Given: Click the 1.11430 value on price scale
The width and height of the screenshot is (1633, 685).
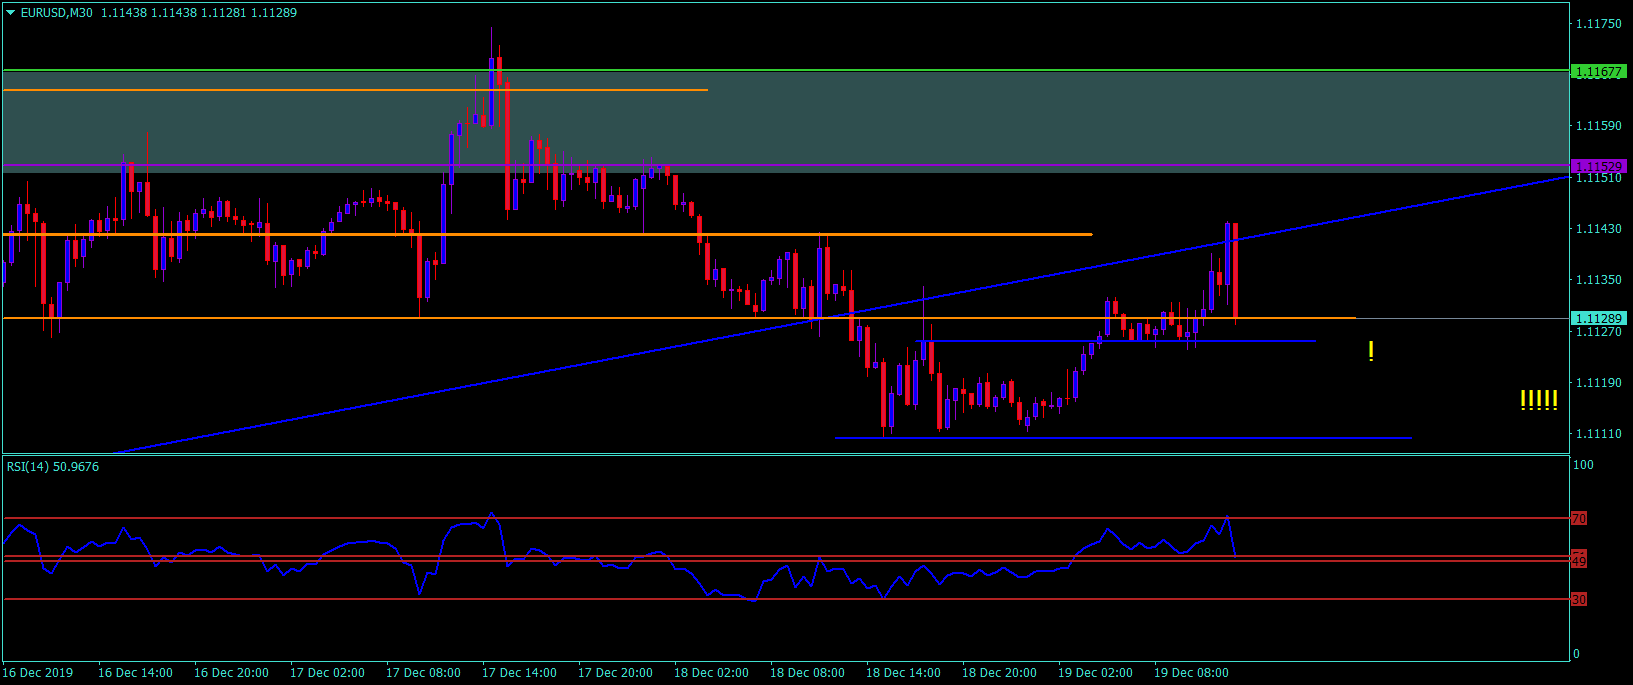Looking at the screenshot, I should point(1598,229).
